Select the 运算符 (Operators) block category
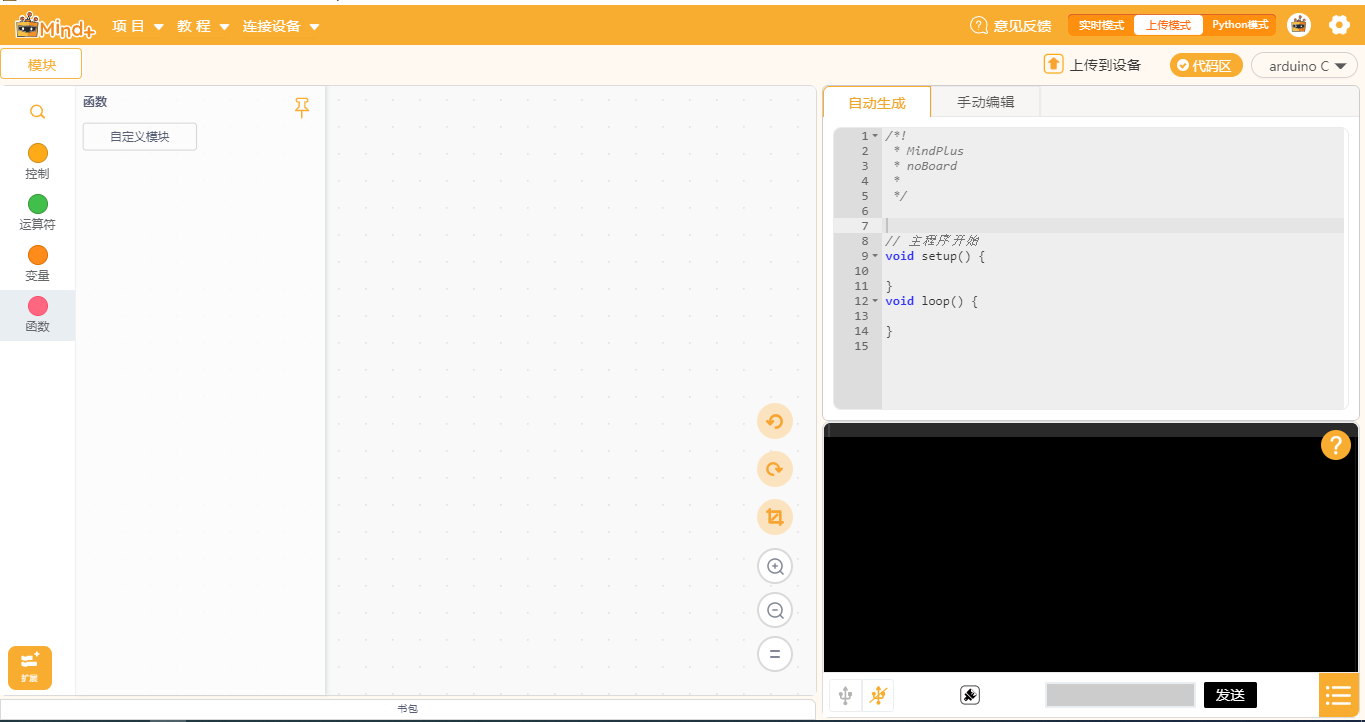The height and width of the screenshot is (722, 1365). (x=37, y=213)
